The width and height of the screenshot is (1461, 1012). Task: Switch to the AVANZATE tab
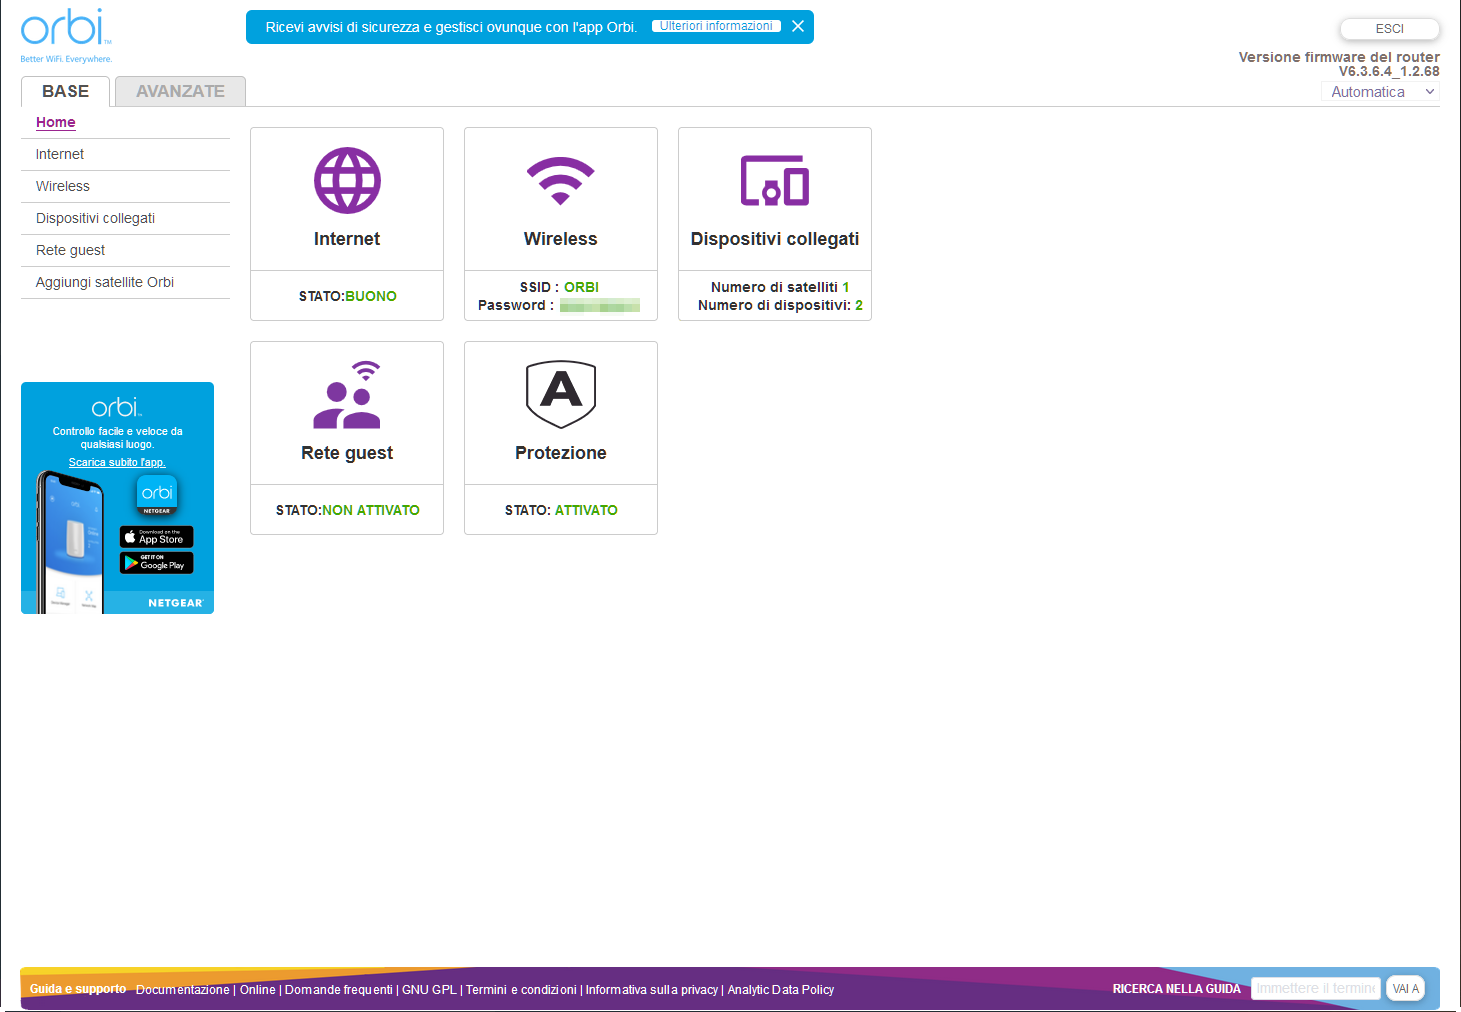(180, 91)
